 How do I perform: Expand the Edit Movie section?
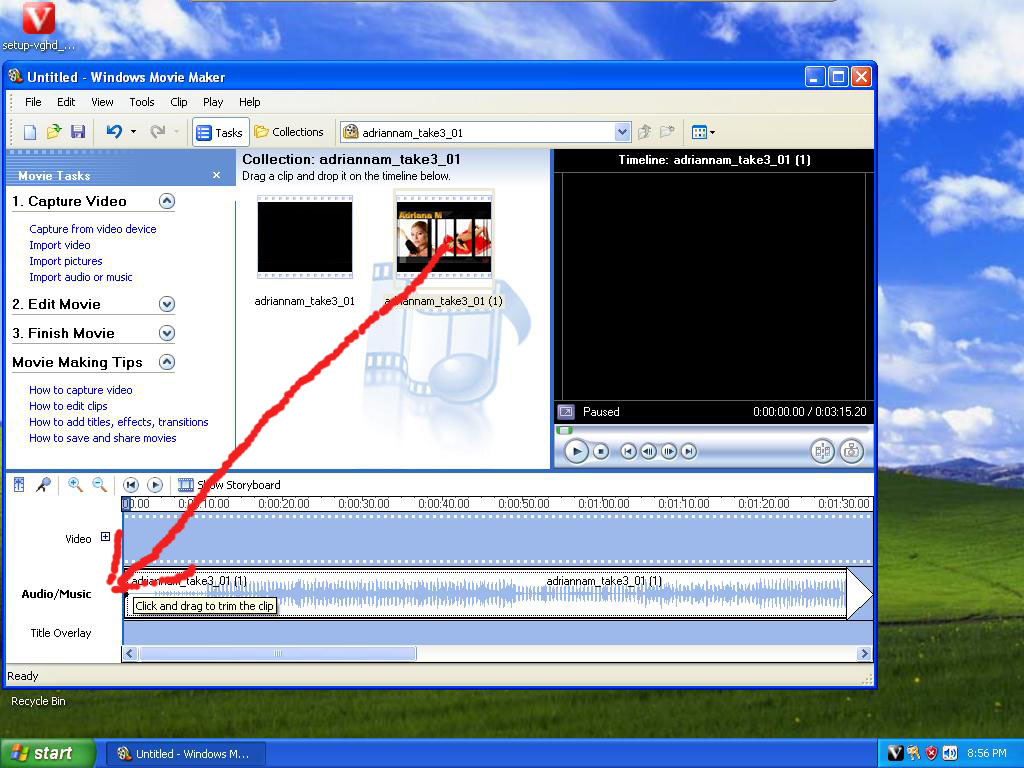167,304
